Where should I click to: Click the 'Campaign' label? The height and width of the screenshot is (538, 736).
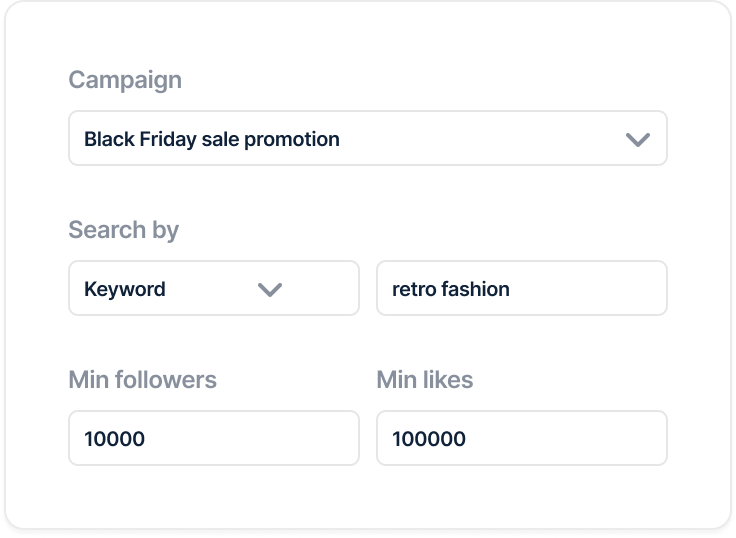pos(125,80)
